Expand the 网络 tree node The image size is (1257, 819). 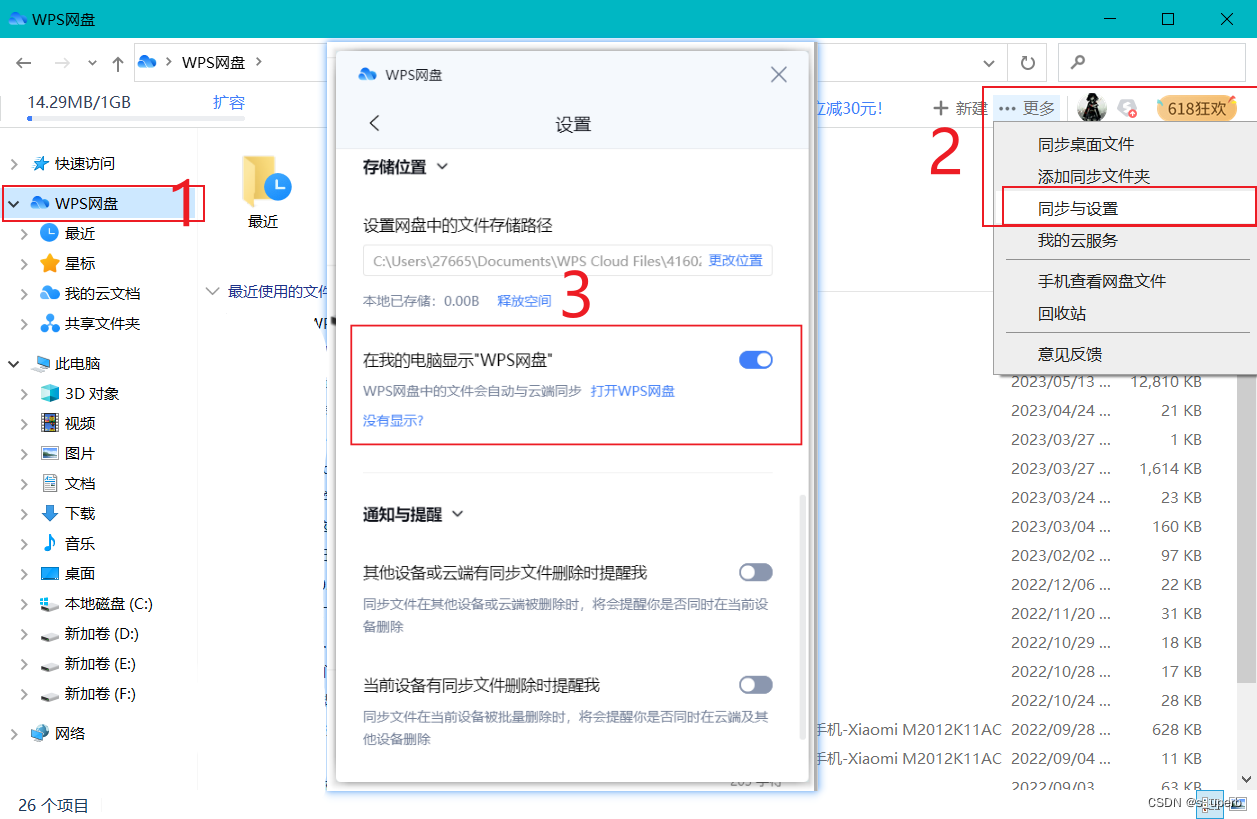[13, 734]
